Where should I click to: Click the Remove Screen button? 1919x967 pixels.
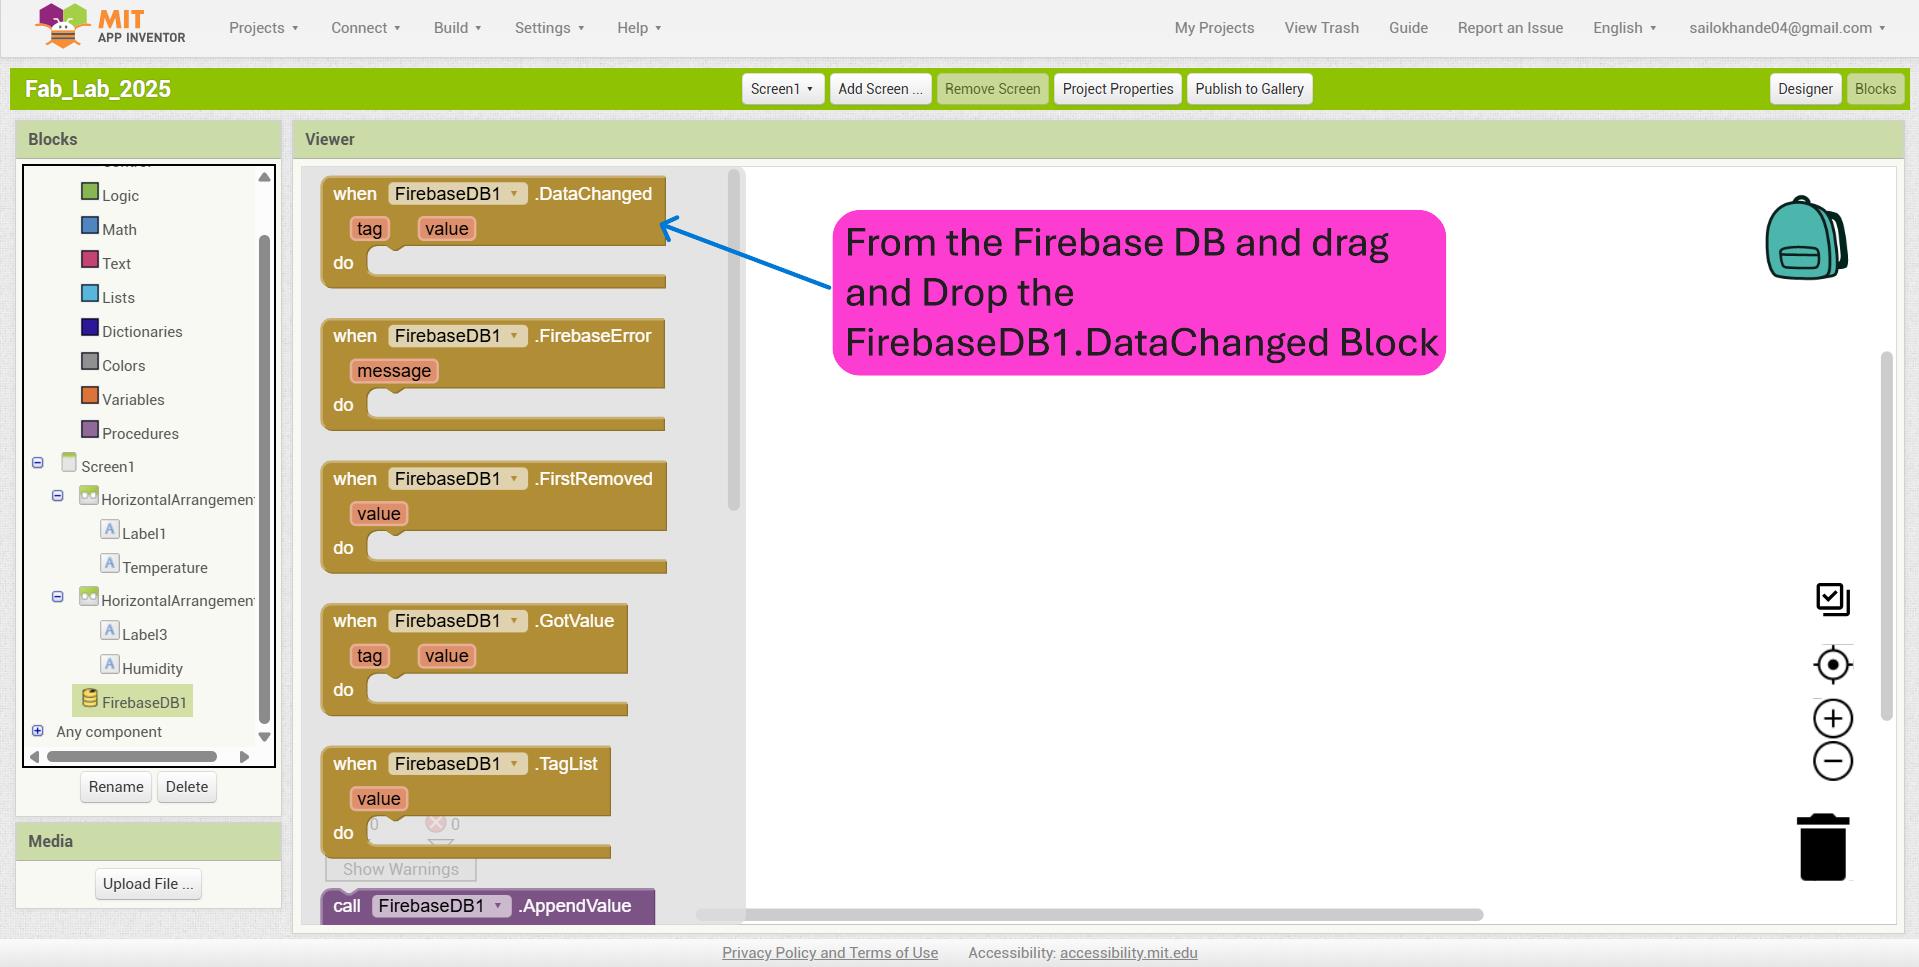click(992, 89)
